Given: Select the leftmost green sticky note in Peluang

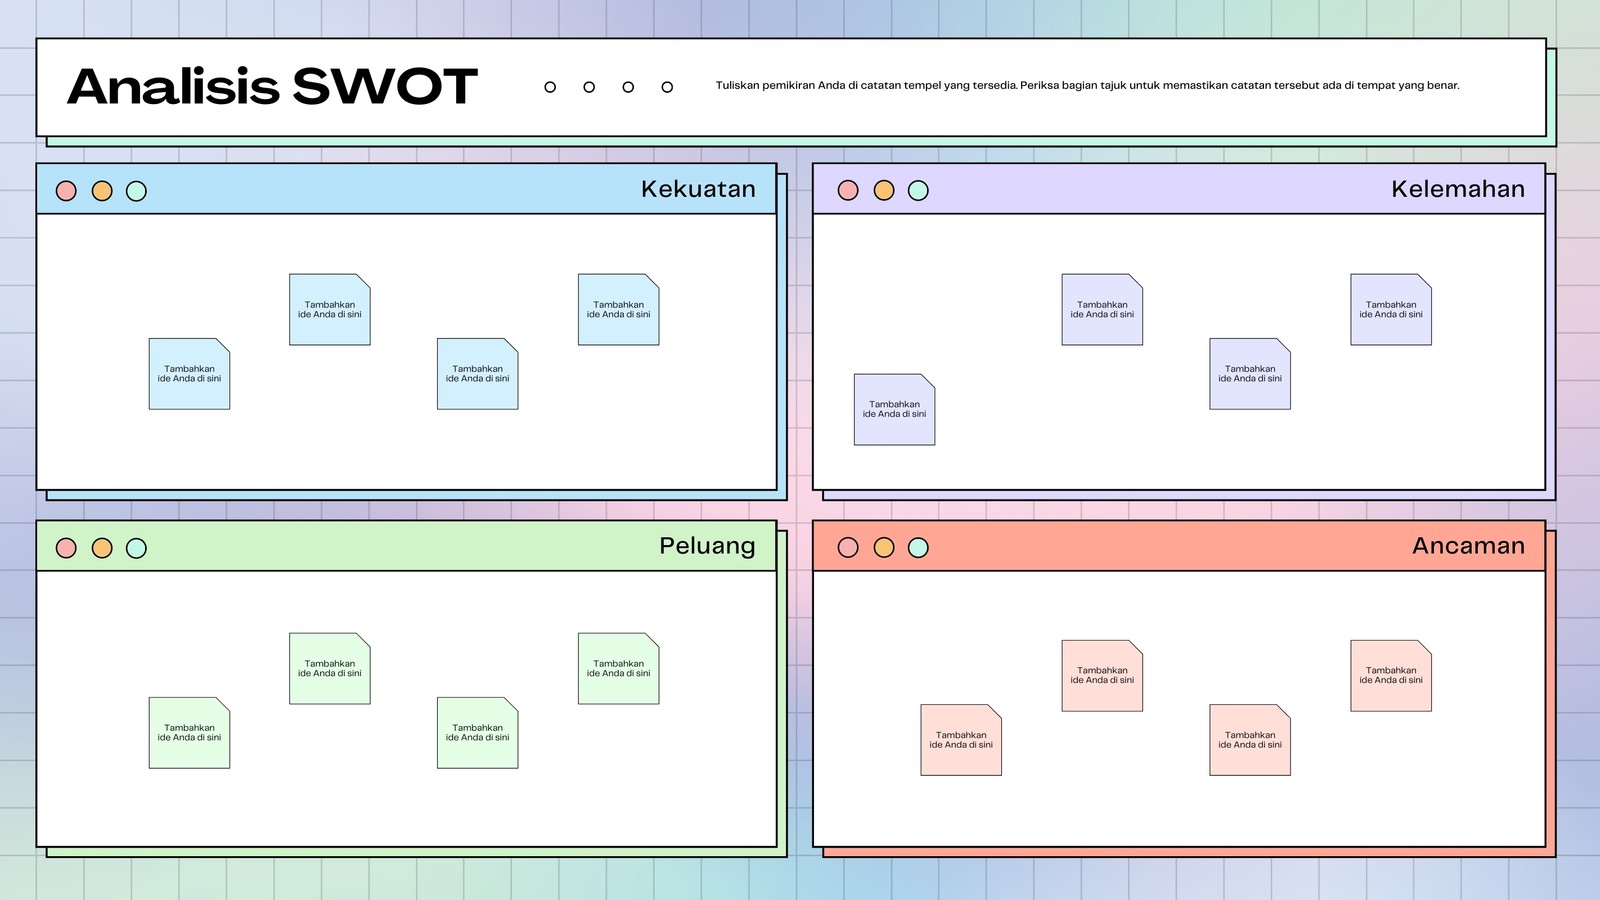Looking at the screenshot, I should 189,733.
